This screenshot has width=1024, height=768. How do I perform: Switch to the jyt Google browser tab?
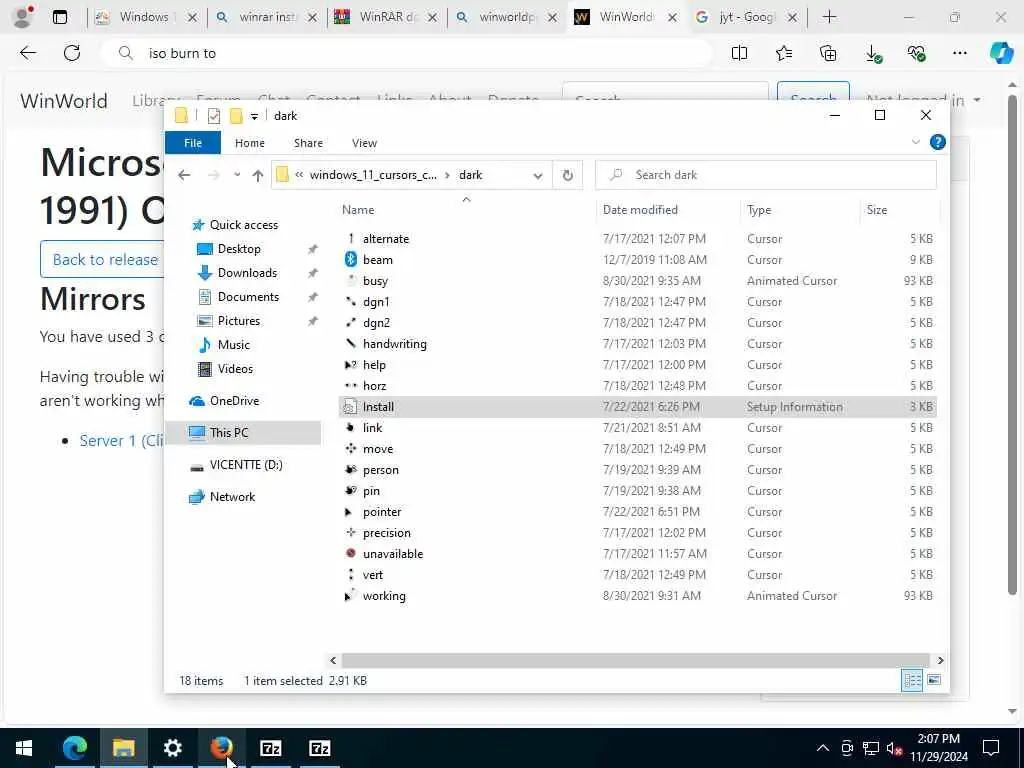coord(746,18)
